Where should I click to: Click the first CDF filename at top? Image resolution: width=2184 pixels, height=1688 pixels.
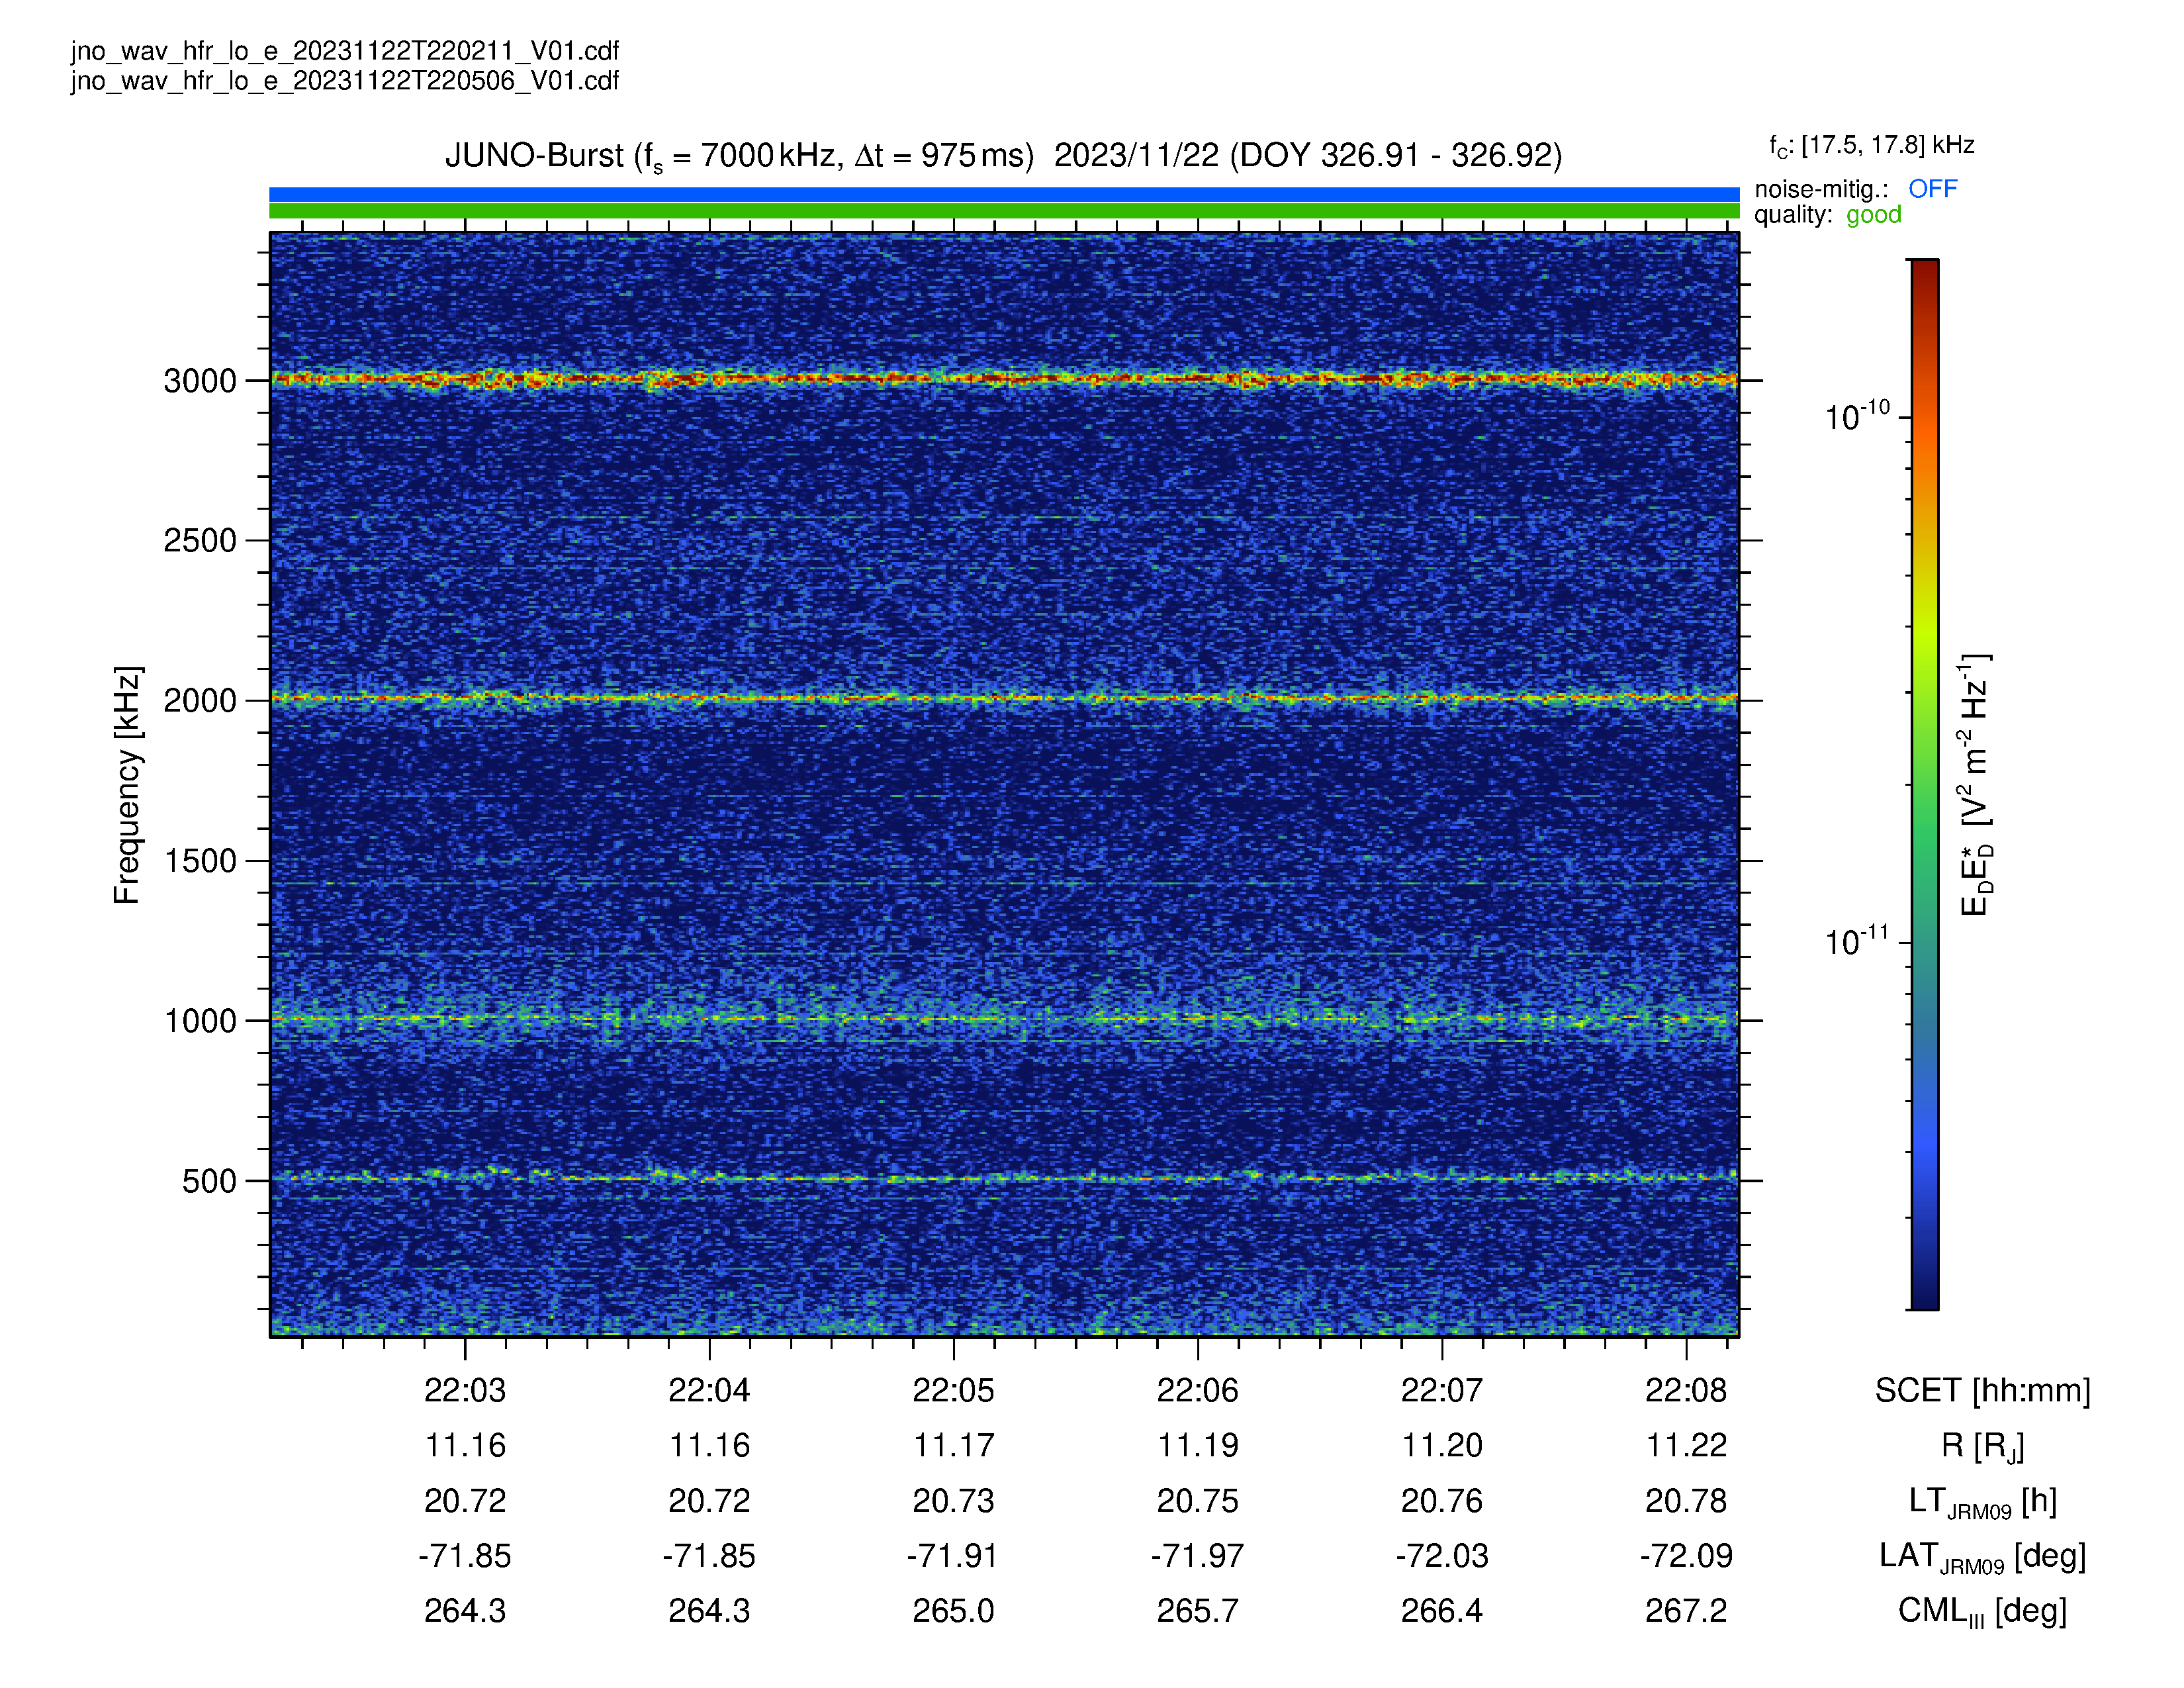click(x=345, y=51)
